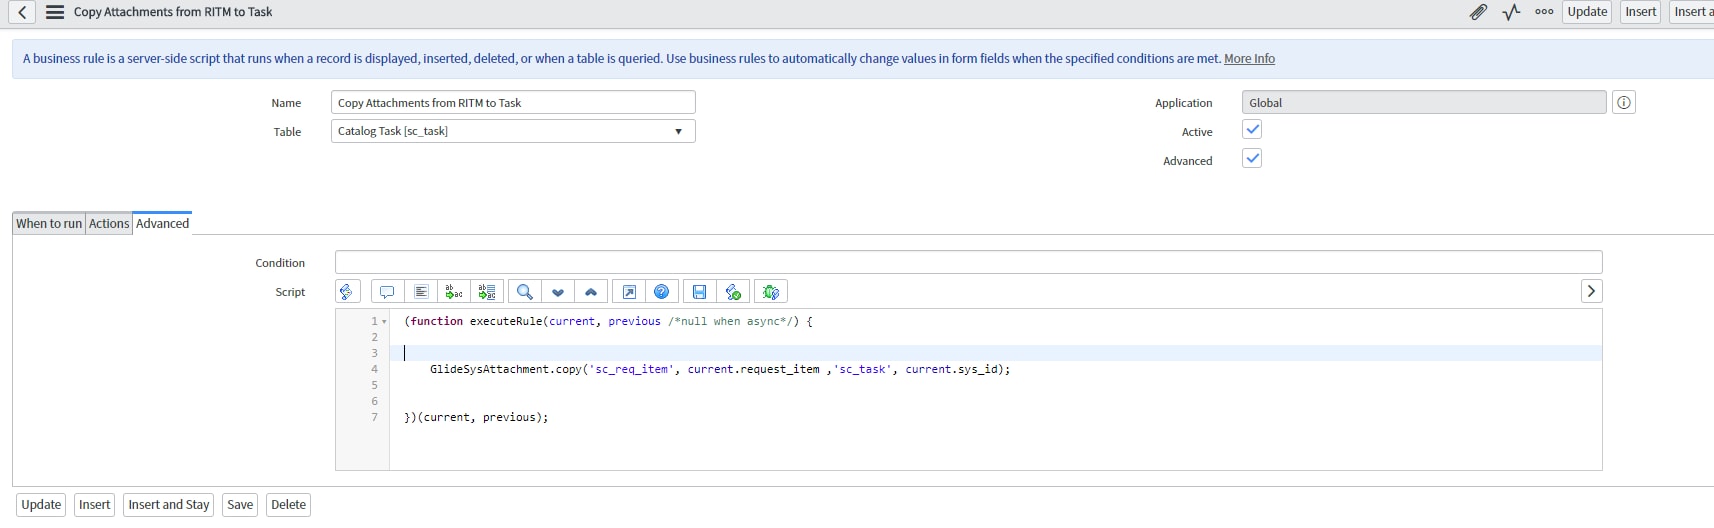Viewport: 1714px width, 528px height.
Task: Click the Application info icon
Action: (x=1624, y=102)
